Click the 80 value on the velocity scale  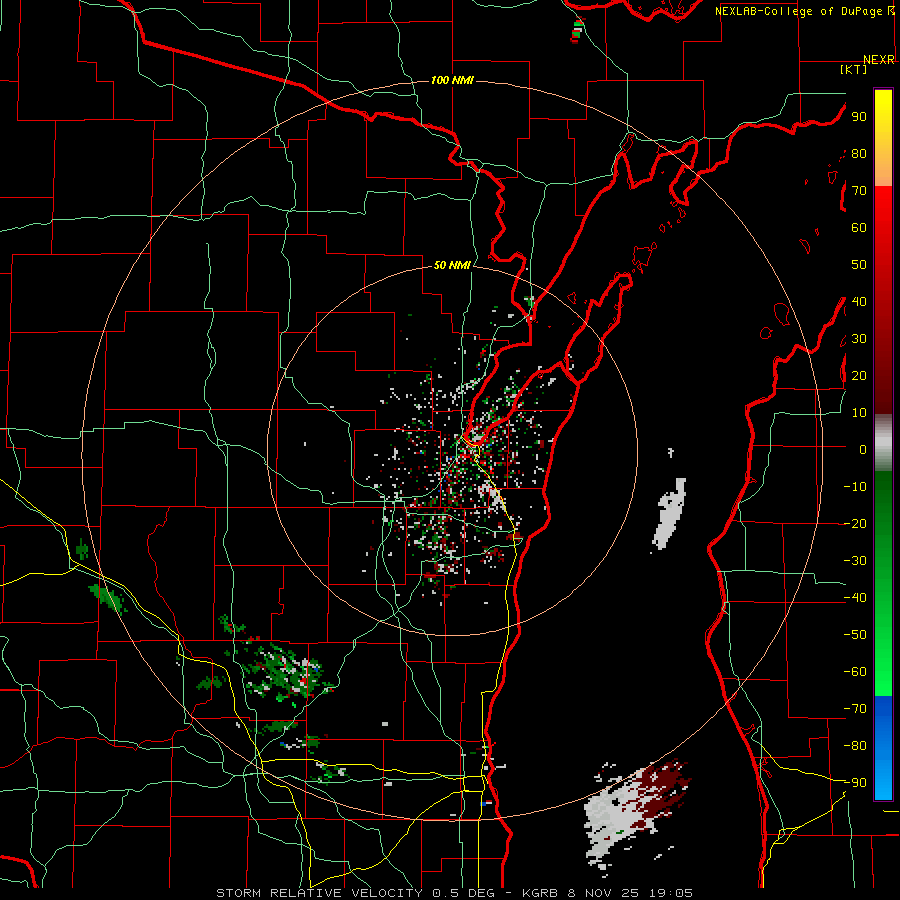pos(859,153)
